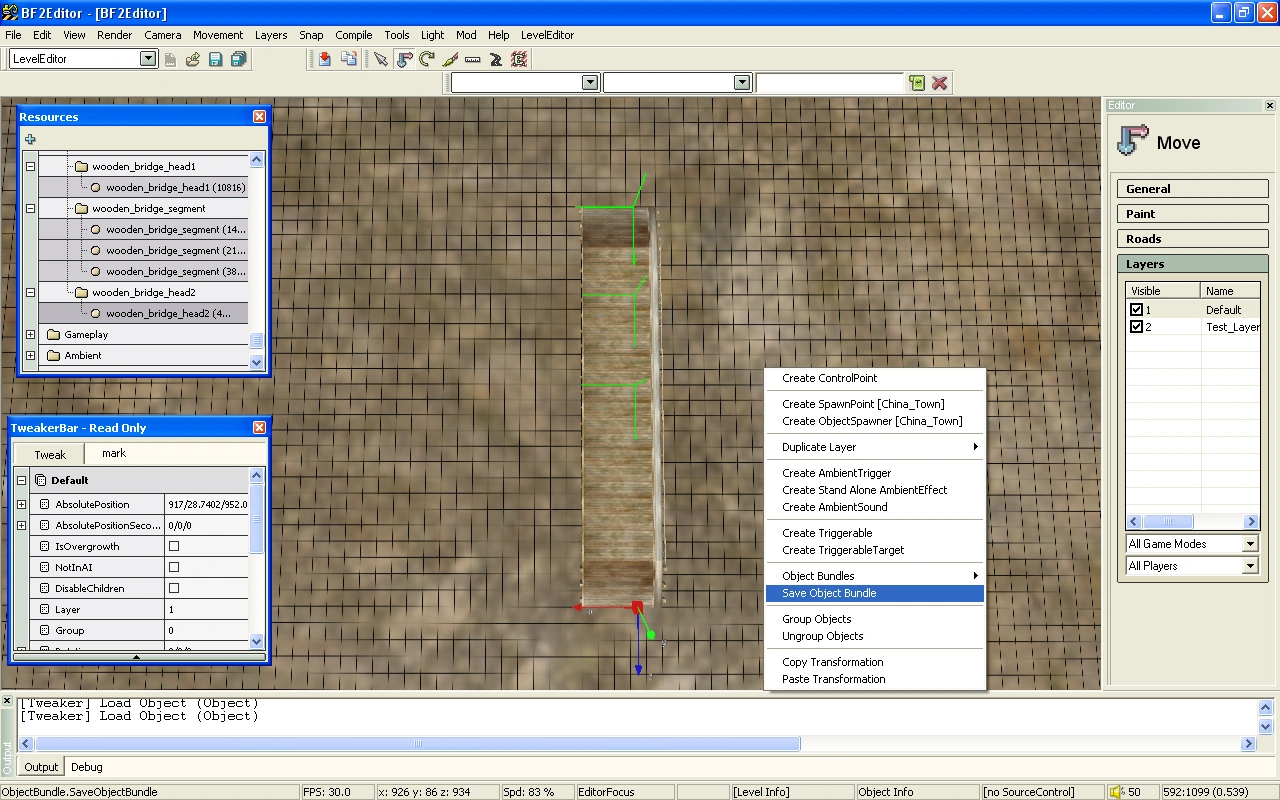
Task: Check the DisableChildren checkbox
Action: click(174, 588)
